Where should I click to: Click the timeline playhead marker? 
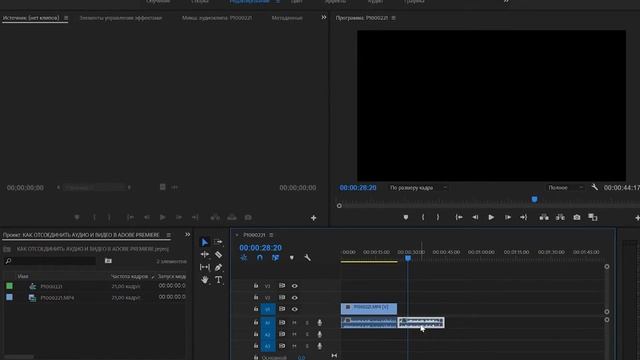point(408,258)
